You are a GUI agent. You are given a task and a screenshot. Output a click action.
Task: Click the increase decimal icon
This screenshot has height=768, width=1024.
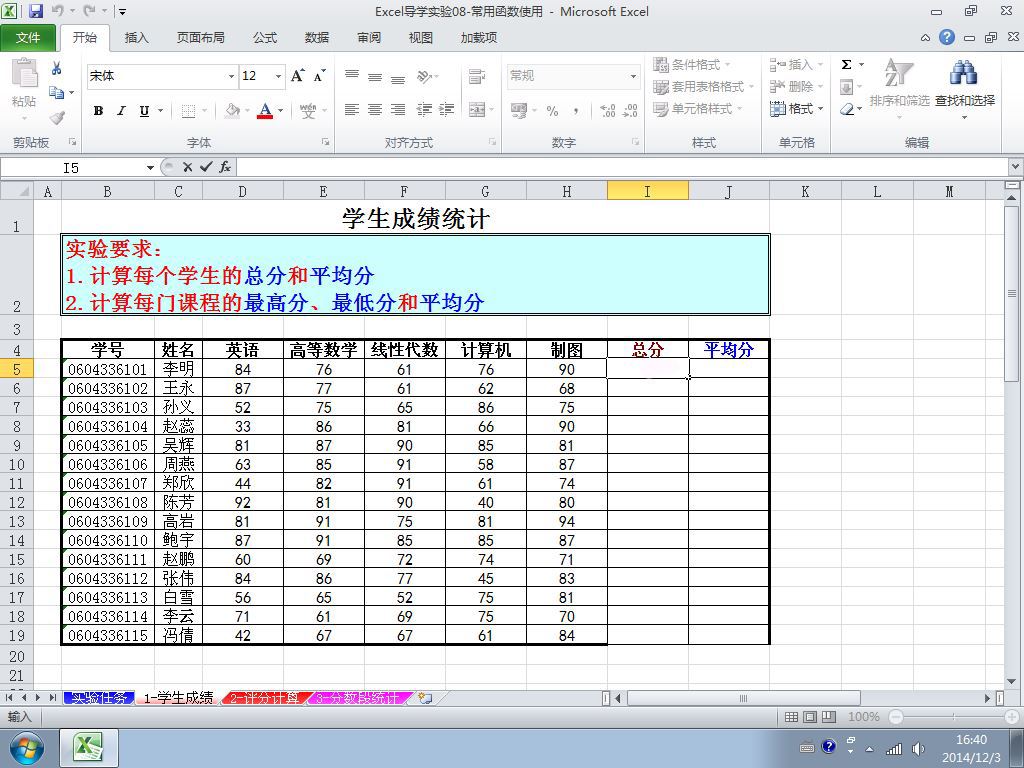click(x=607, y=110)
